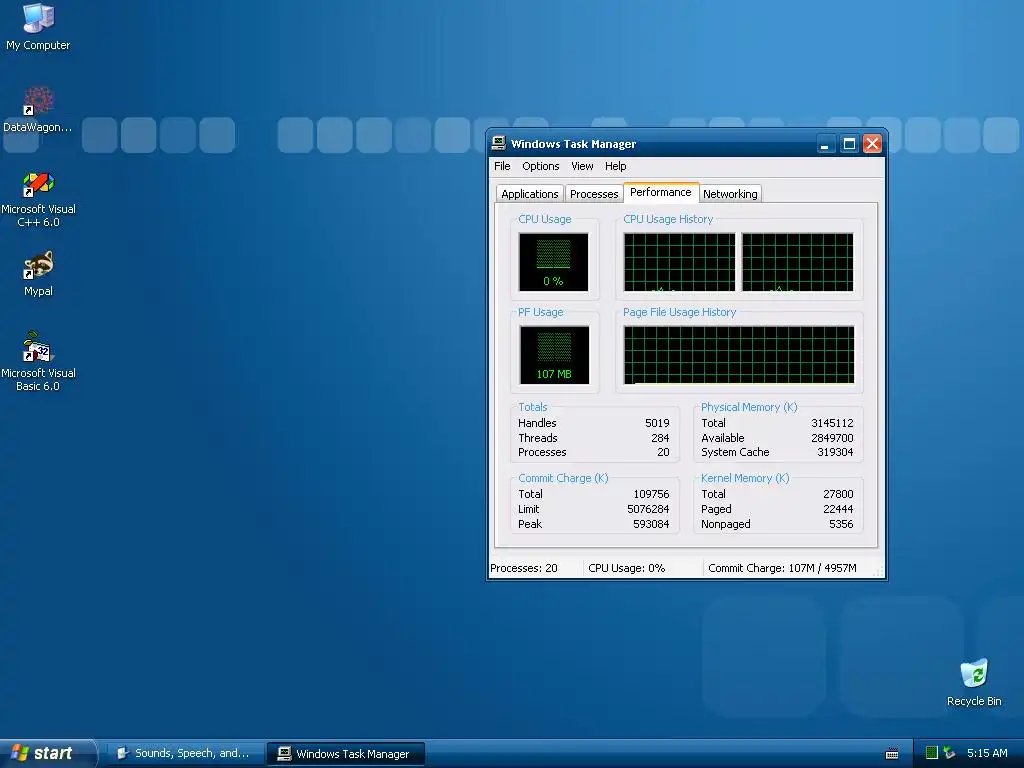Click the taskbar clock showing 5:15 AM

(987, 753)
